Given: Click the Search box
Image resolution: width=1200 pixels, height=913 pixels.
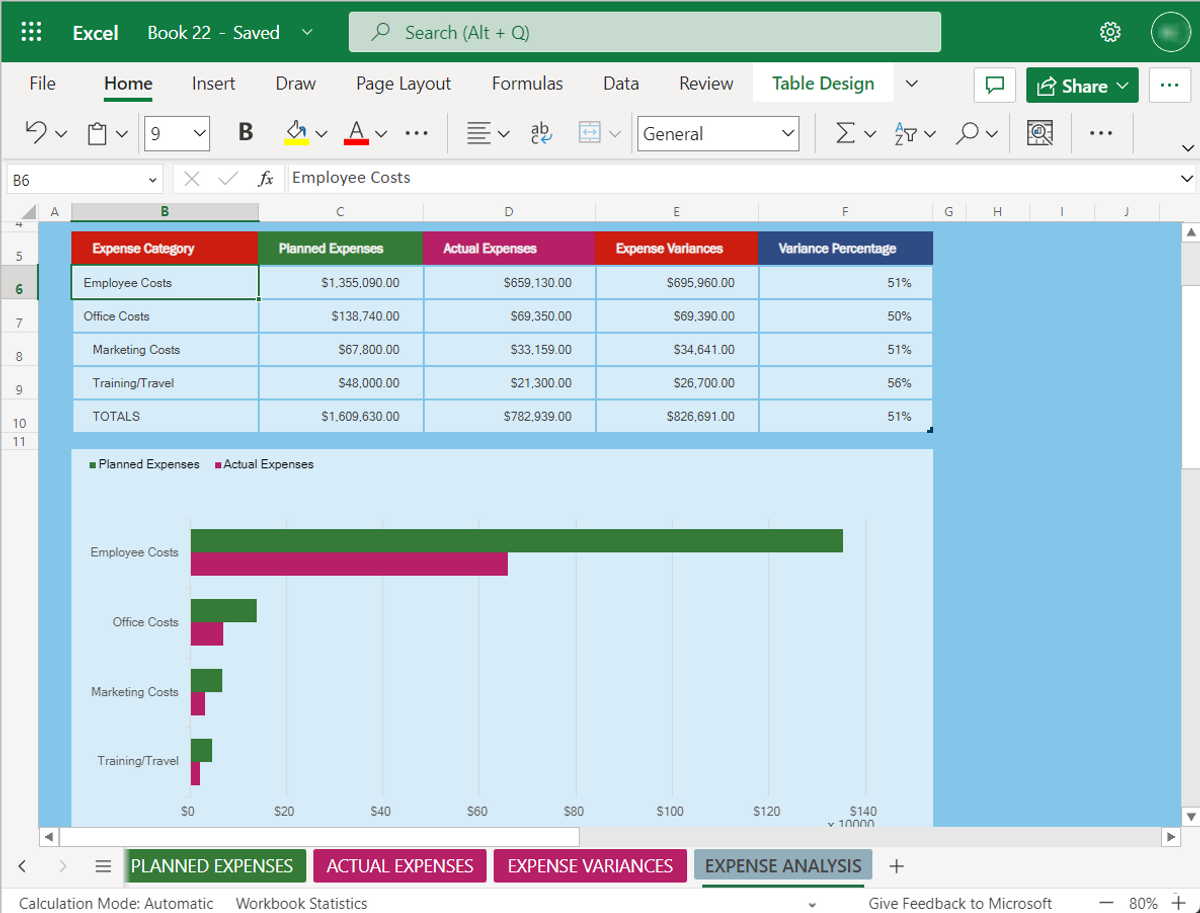Looking at the screenshot, I should pos(645,32).
